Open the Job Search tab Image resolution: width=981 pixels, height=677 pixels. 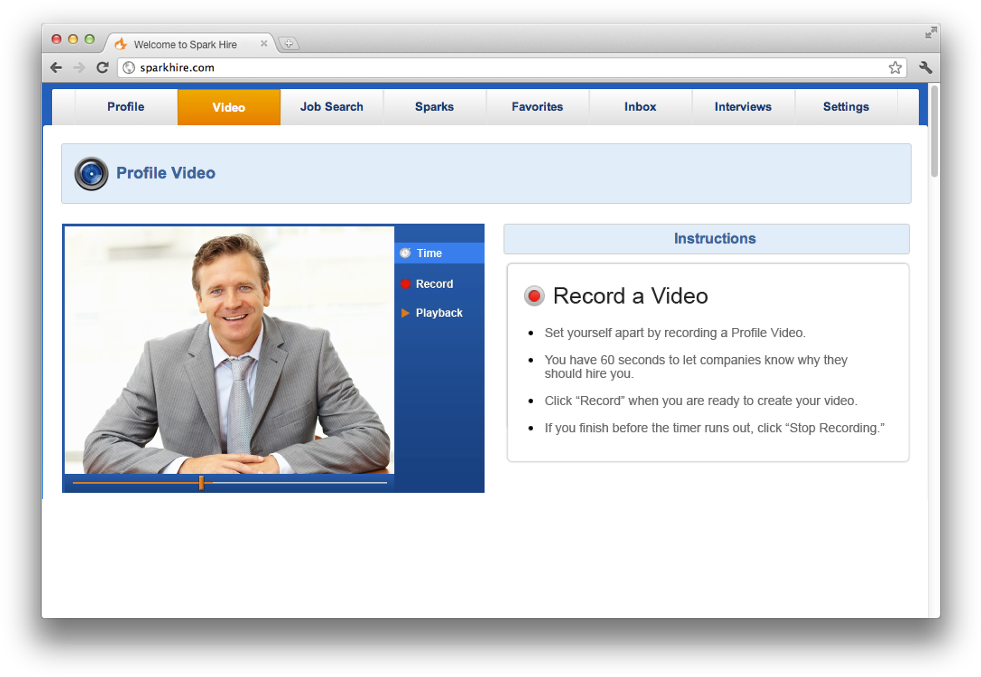pos(331,106)
